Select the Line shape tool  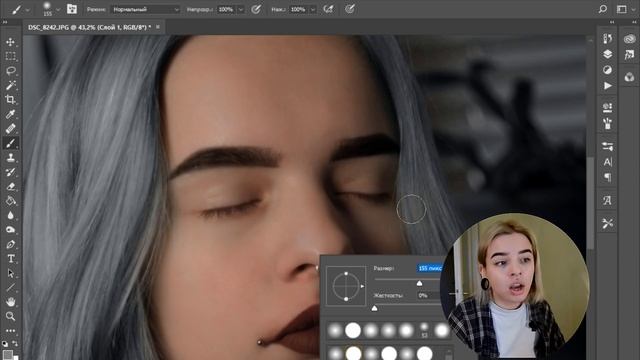11,288
